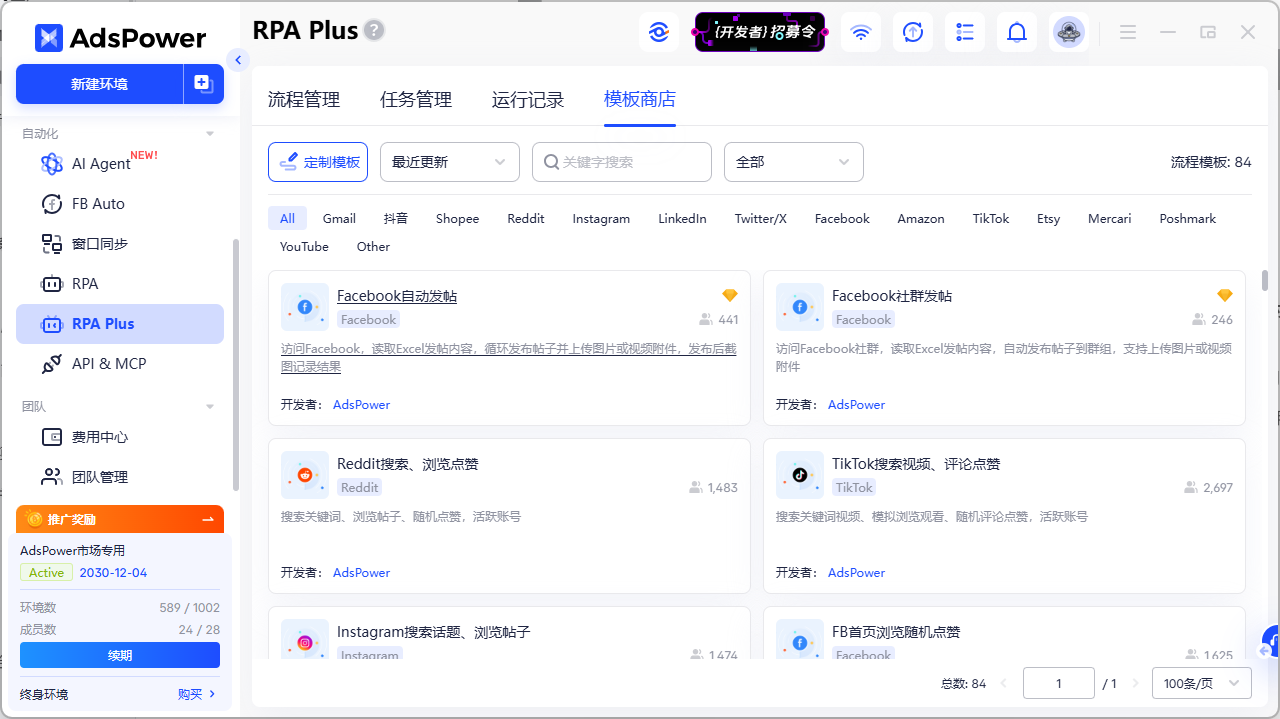
Task: Click the 续期 renew button
Action: point(120,655)
